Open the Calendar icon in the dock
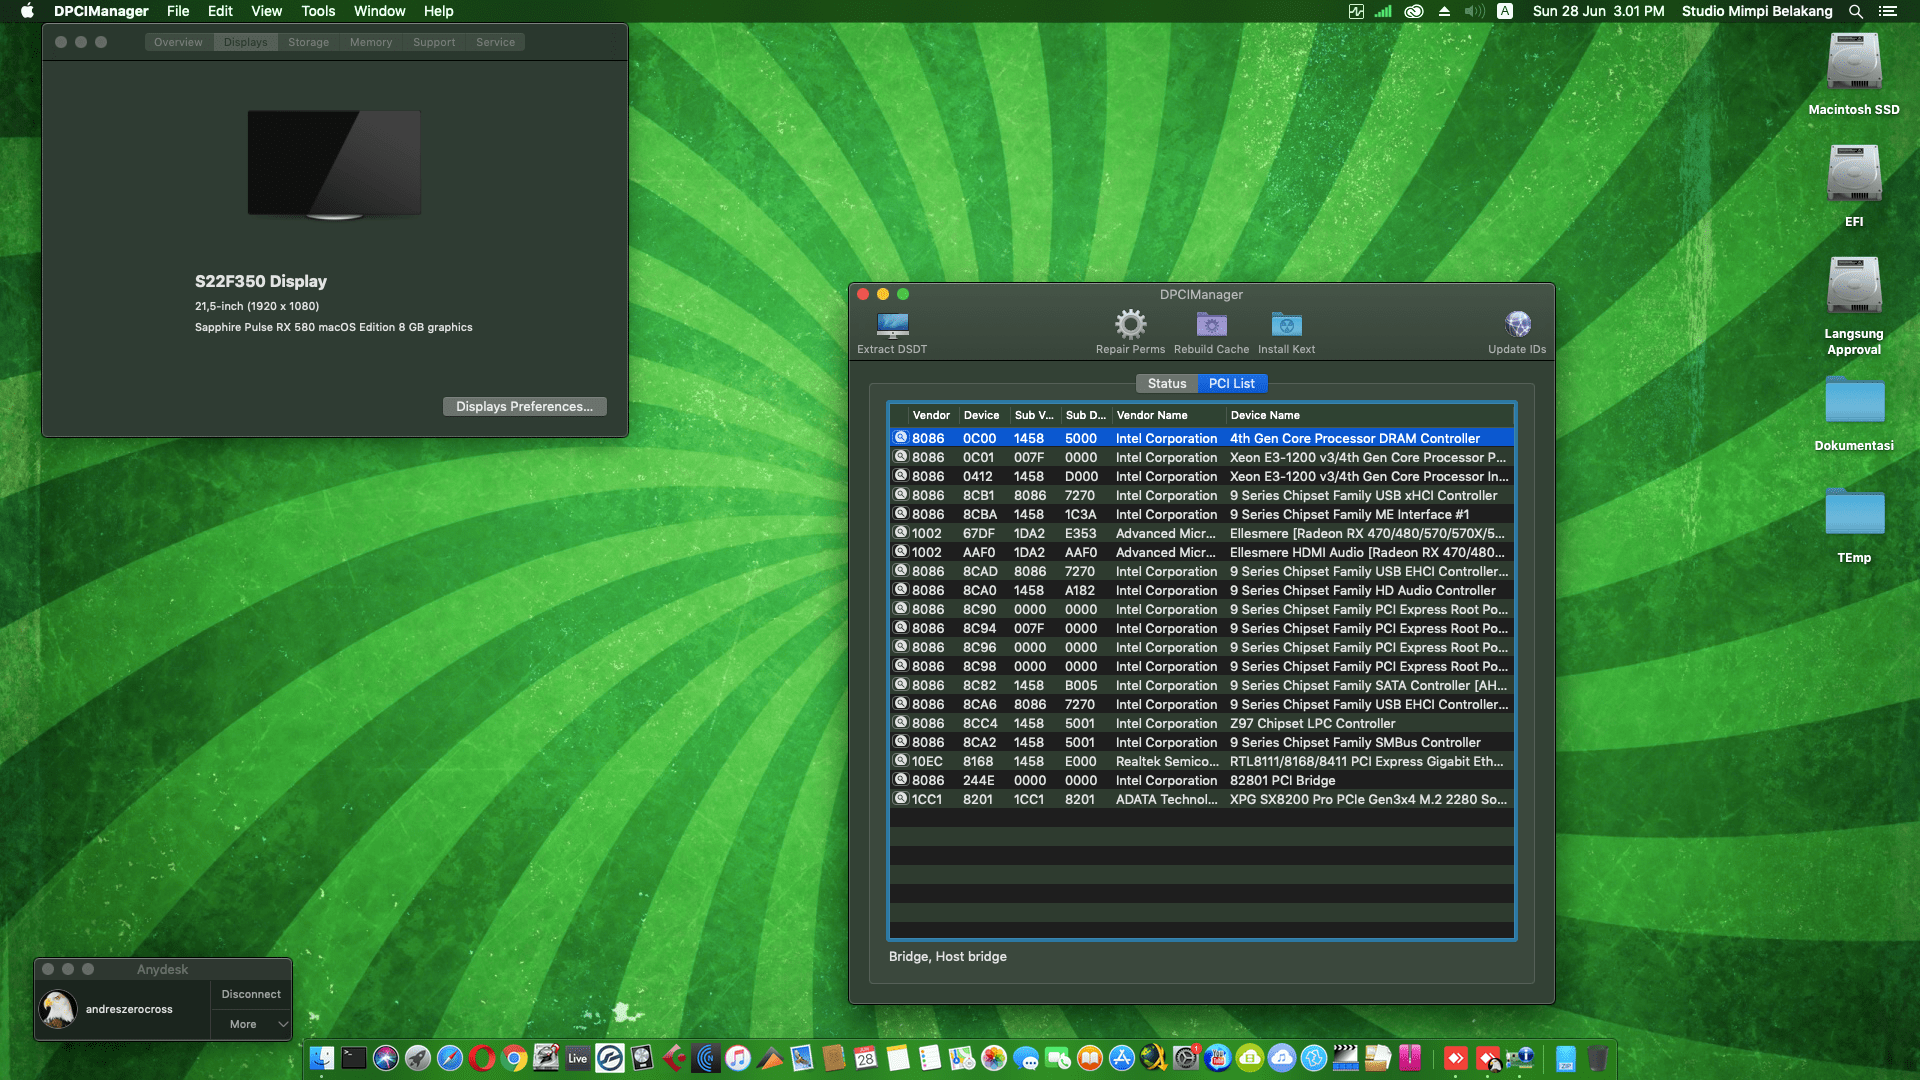Screen dimensions: 1920x1080 pyautogui.click(x=866, y=1058)
